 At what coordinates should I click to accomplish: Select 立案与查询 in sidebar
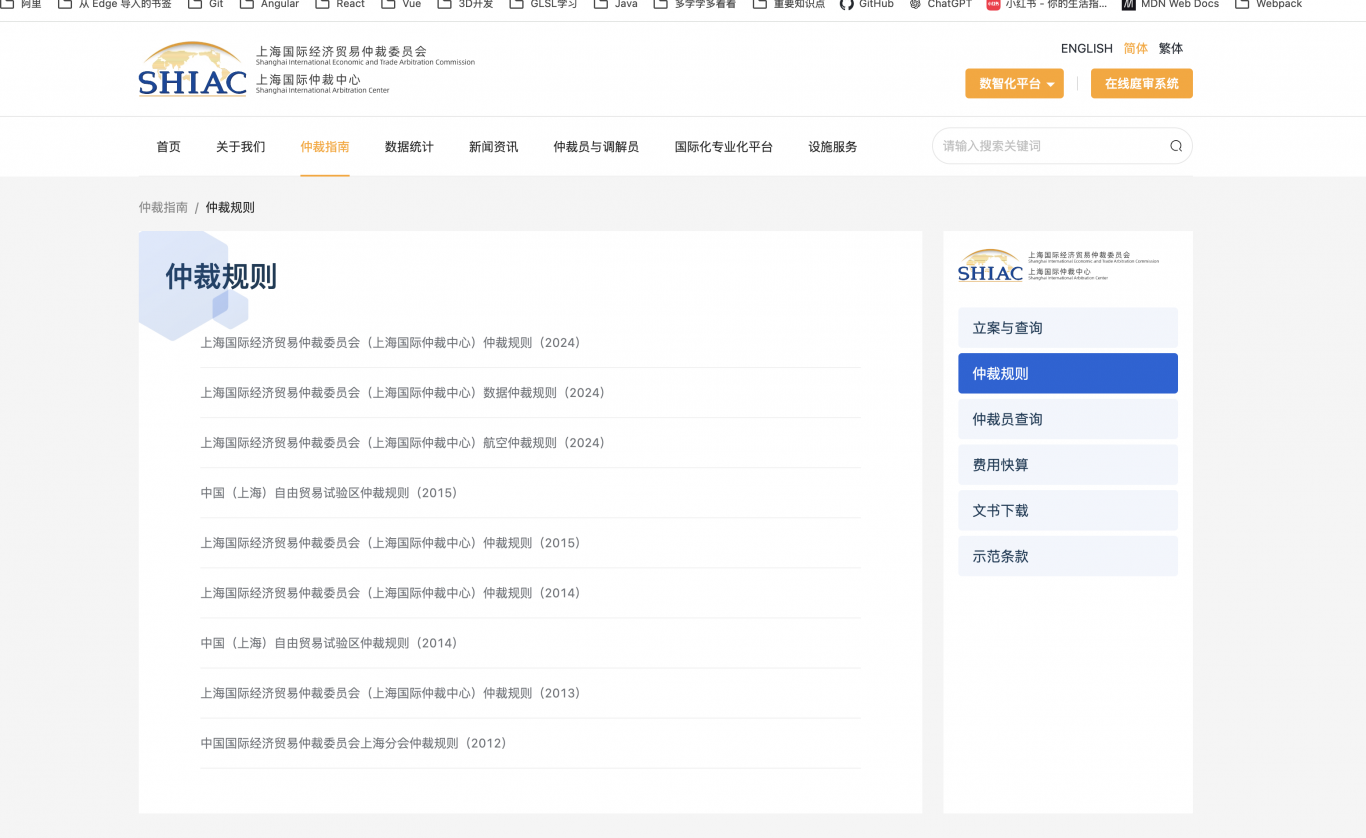(1068, 328)
